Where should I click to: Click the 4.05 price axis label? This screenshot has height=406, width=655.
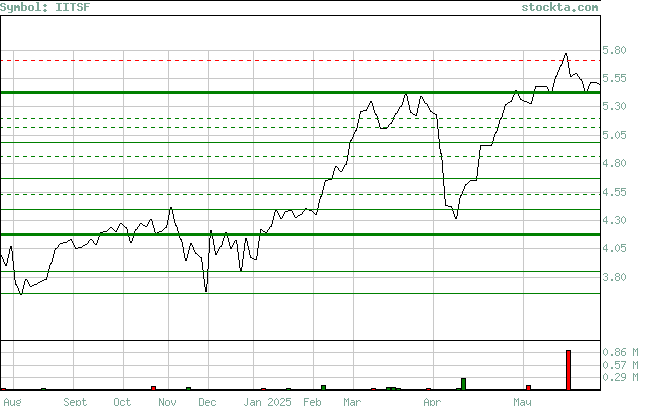pyautogui.click(x=614, y=248)
